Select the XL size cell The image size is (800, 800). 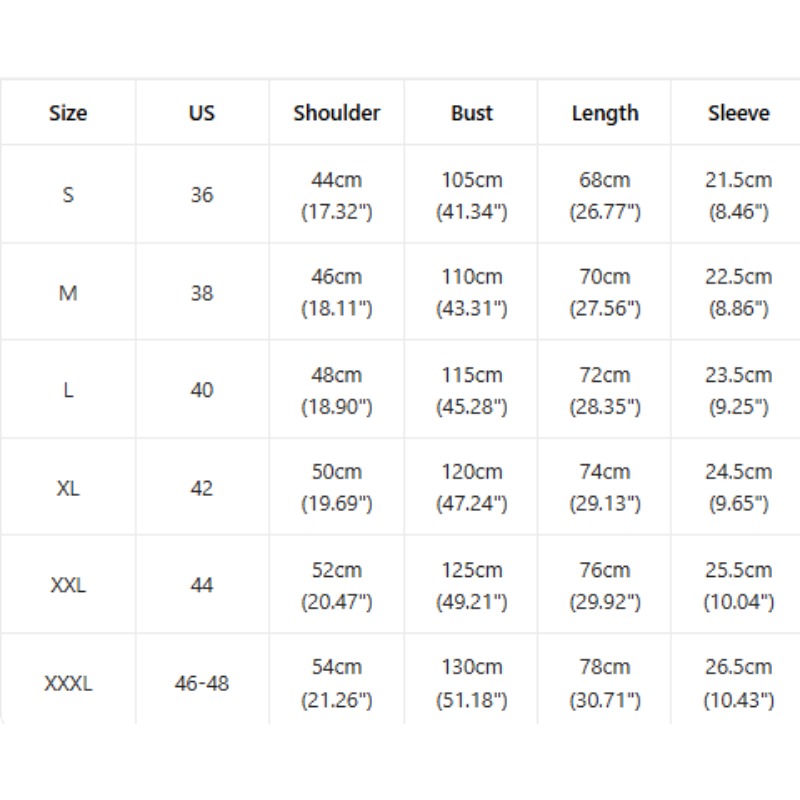tap(68, 488)
